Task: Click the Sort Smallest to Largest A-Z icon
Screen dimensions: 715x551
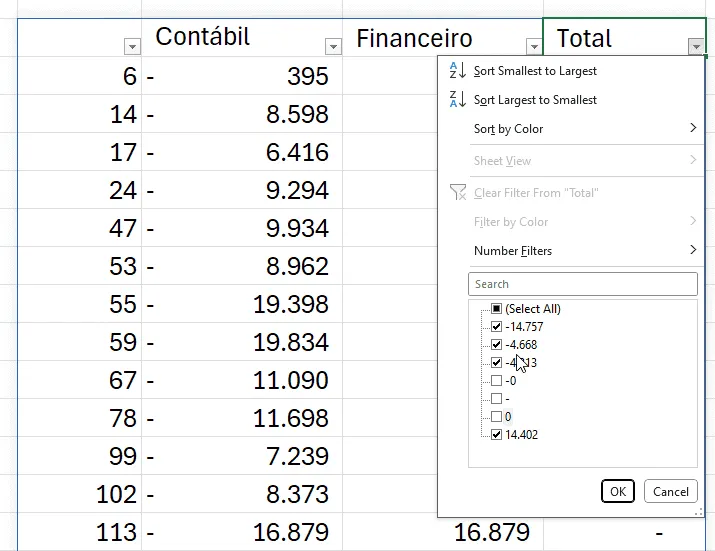Action: [x=457, y=71]
